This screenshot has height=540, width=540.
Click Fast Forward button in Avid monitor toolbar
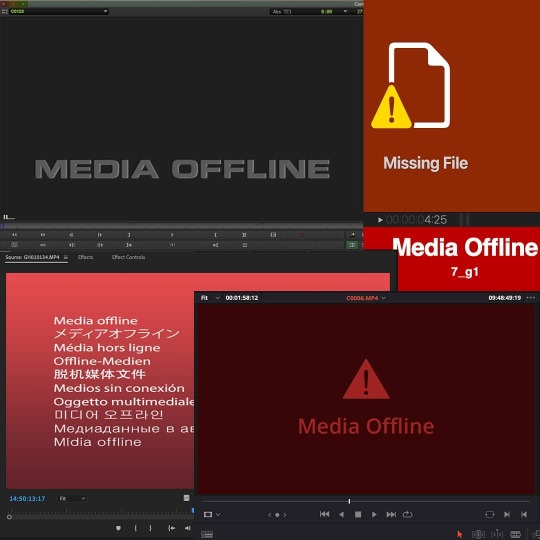43,235
